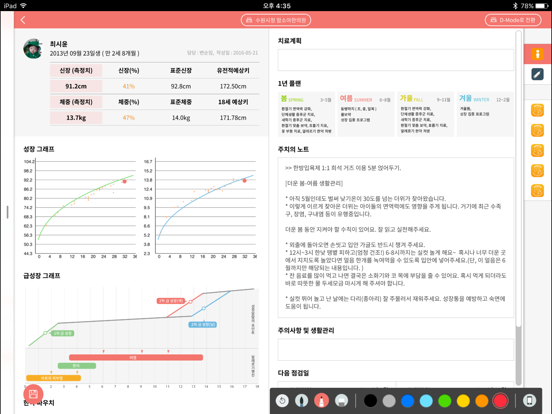The height and width of the screenshot is (414, 552).
Task: Click the measured weight value 13.7kg
Action: click(76, 118)
